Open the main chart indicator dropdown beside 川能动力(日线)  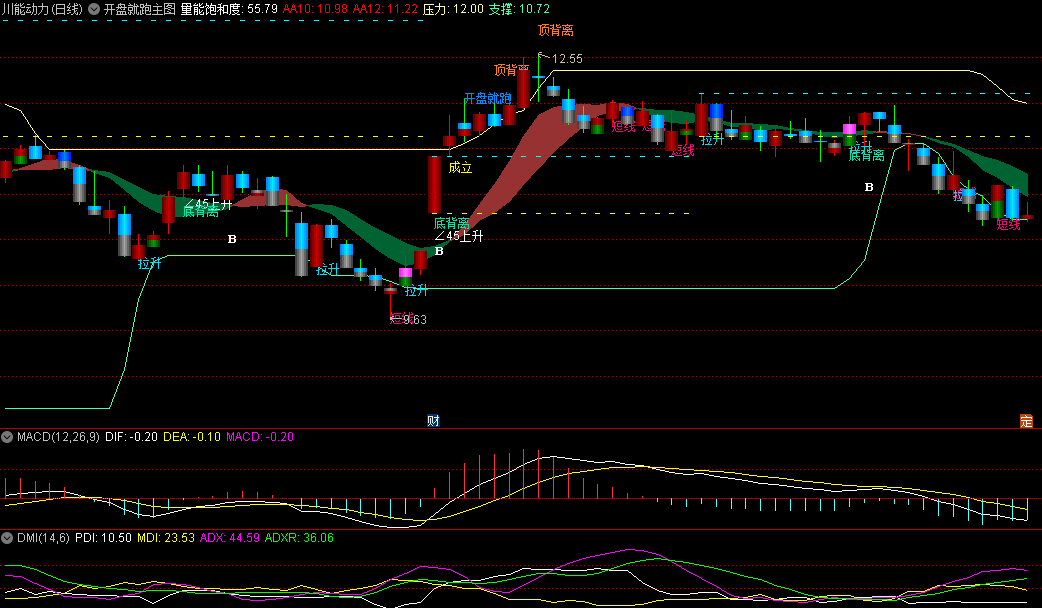[94, 9]
